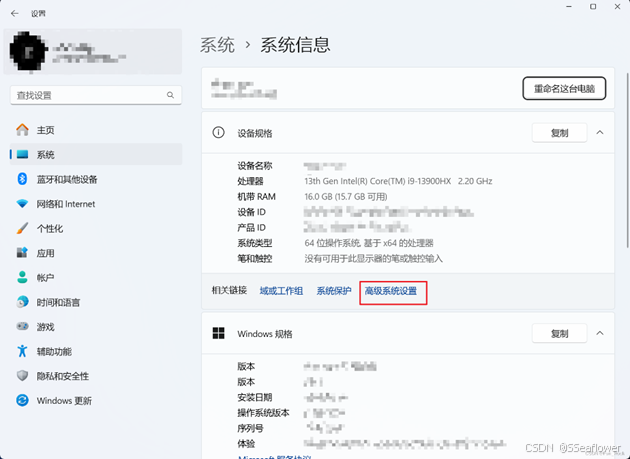Click the user profile avatar
This screenshot has height=459, width=630.
pyautogui.click(x=28, y=51)
